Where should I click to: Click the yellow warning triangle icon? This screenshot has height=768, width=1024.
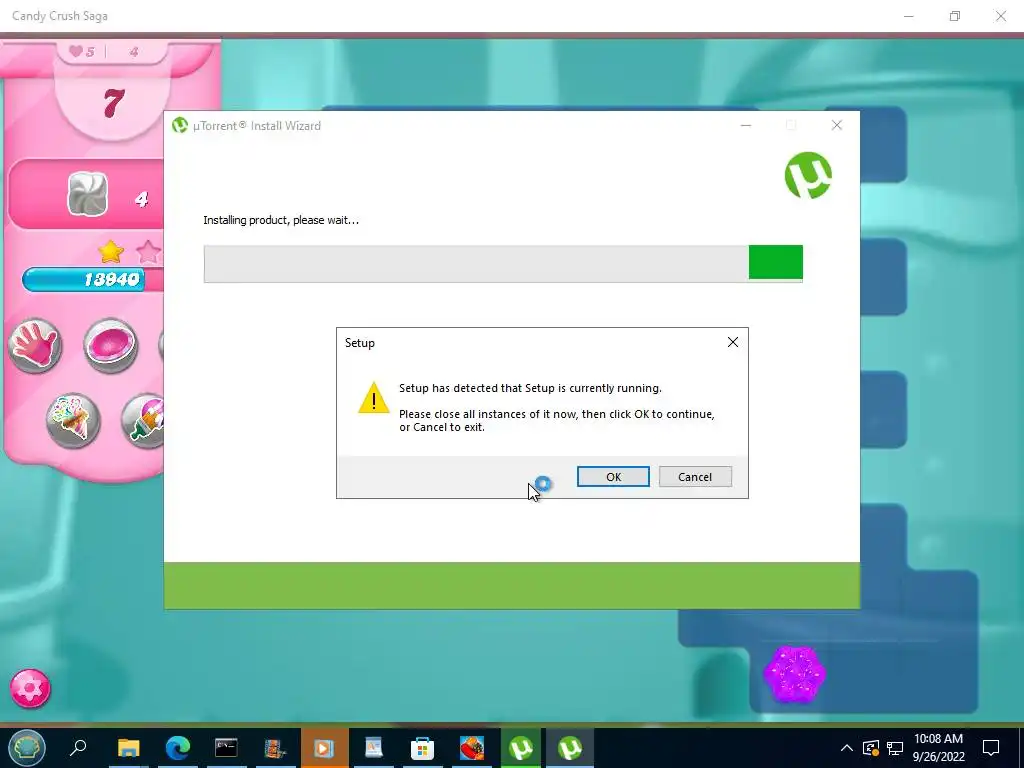pos(374,398)
